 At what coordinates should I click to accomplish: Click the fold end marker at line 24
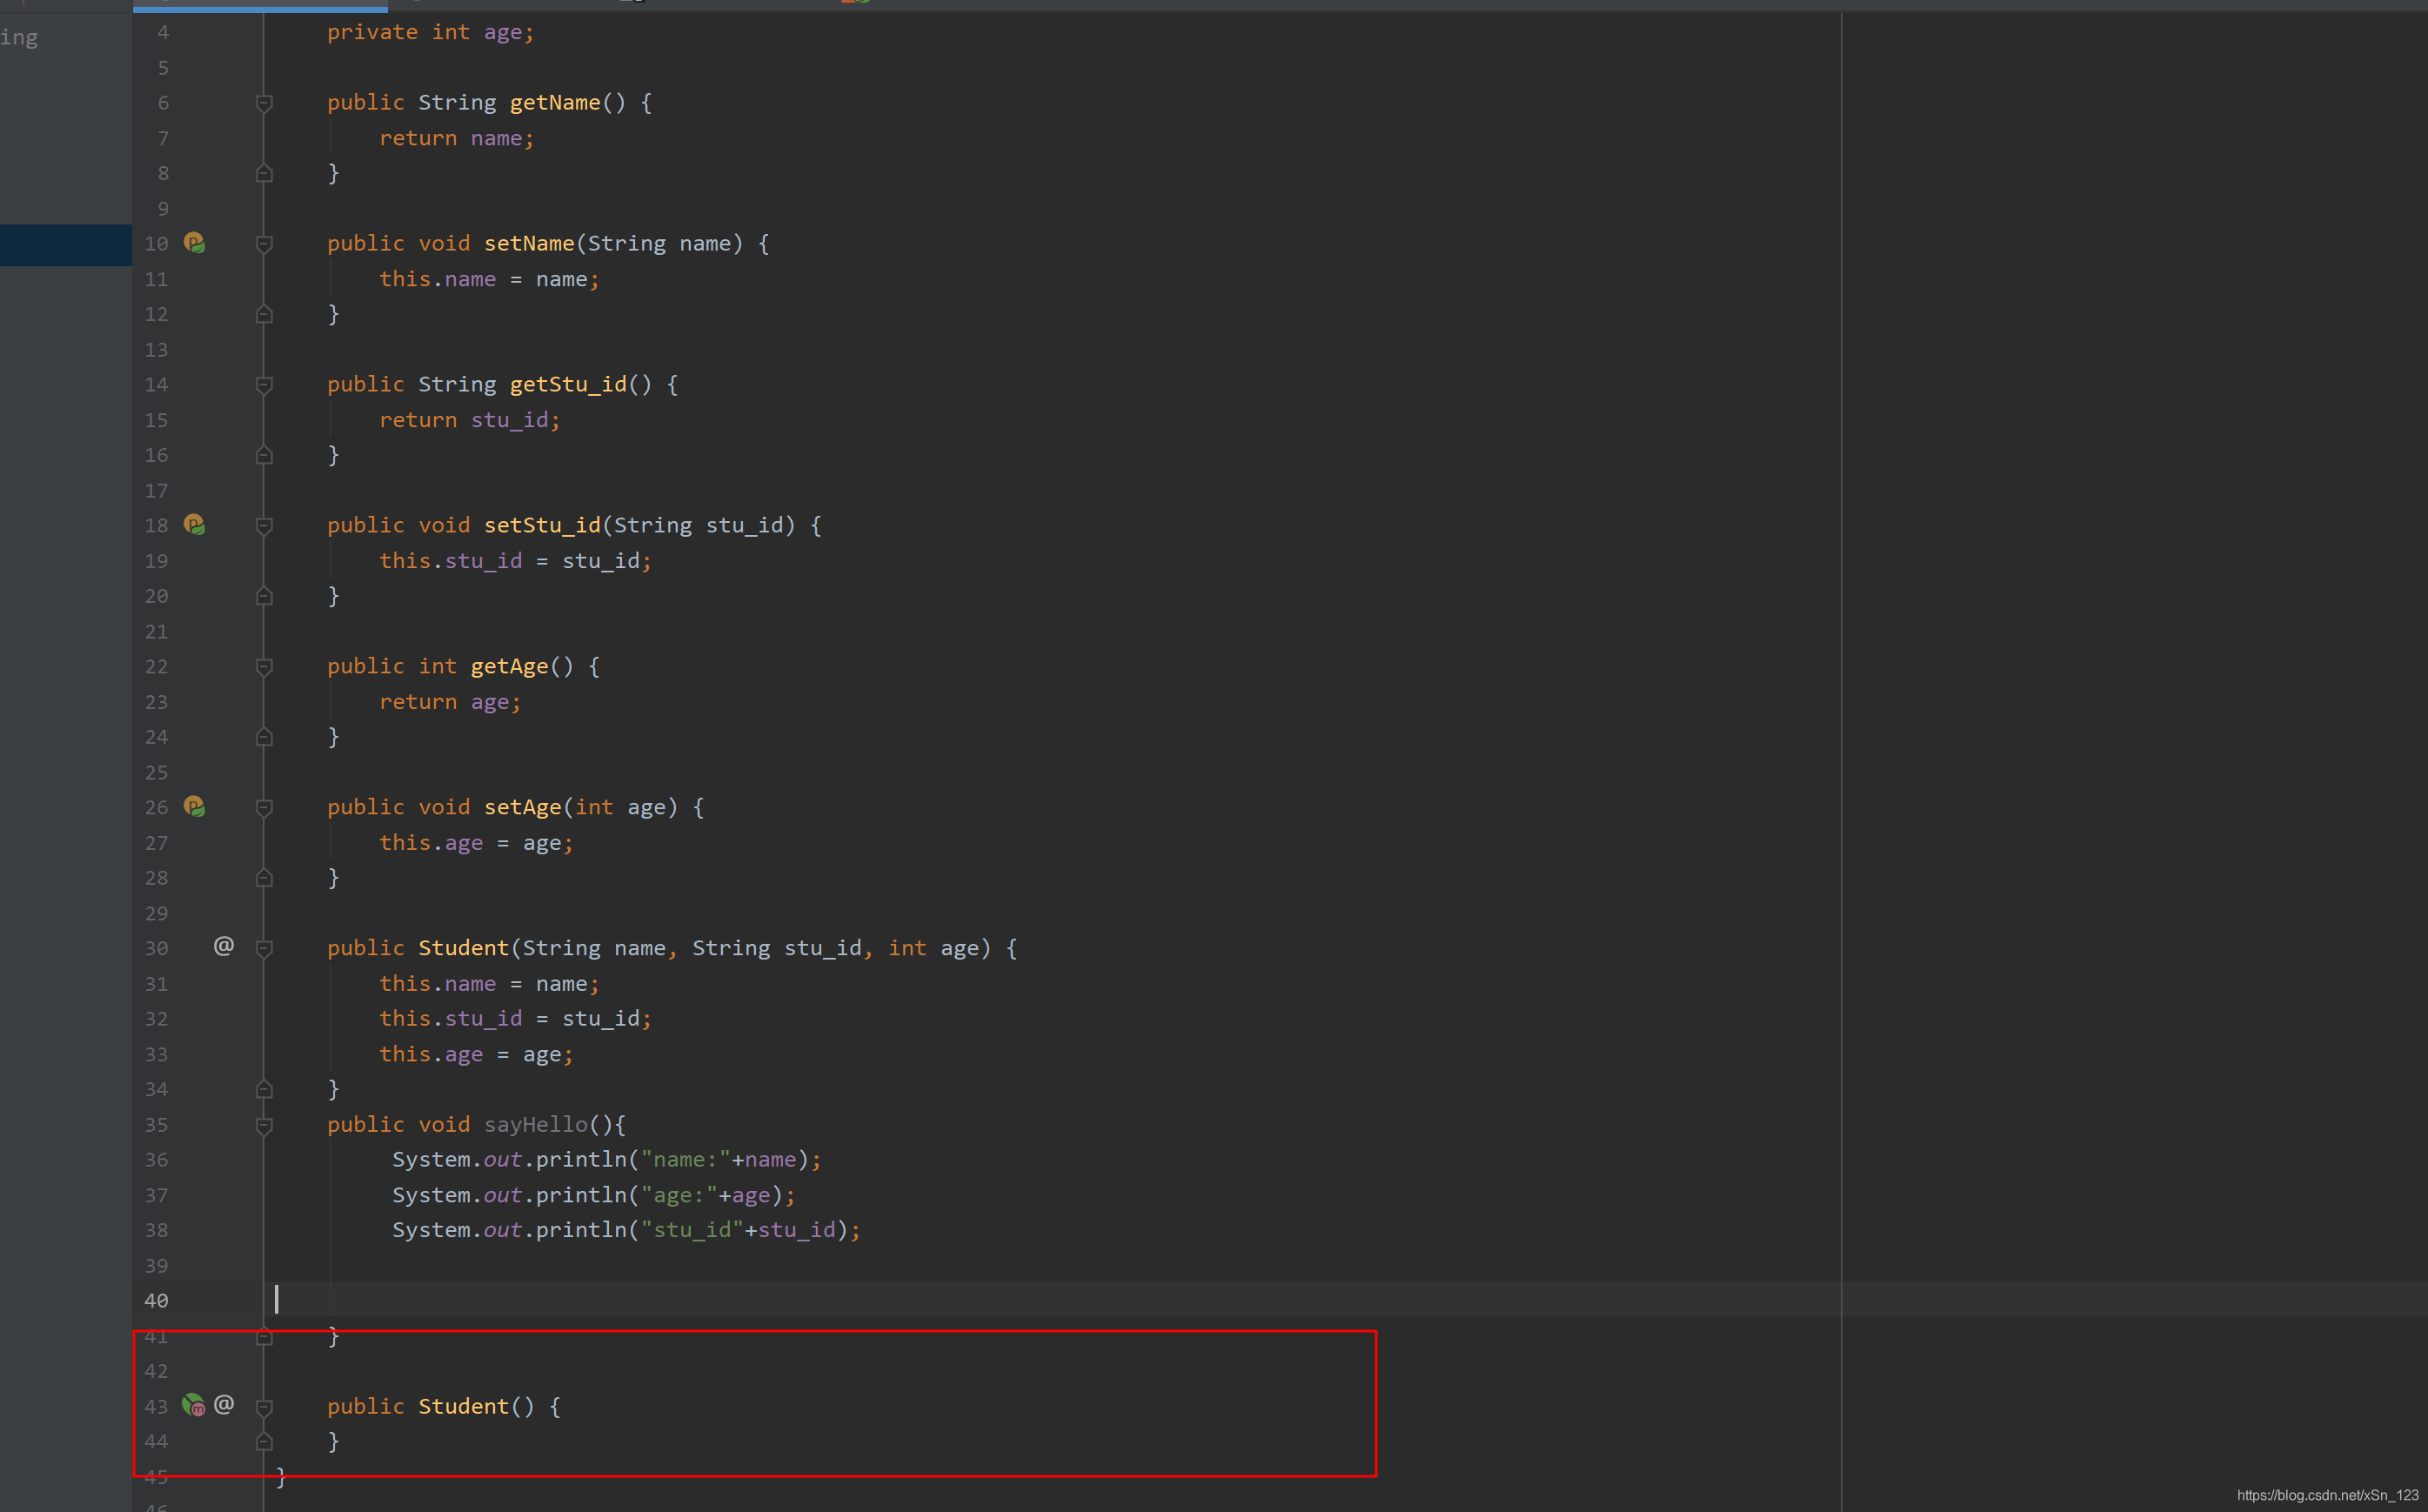point(264,737)
